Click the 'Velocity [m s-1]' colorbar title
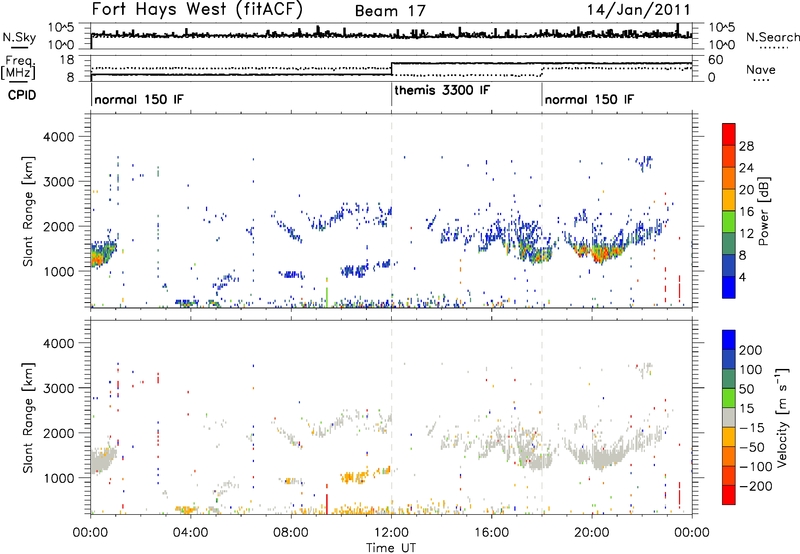 click(782, 417)
